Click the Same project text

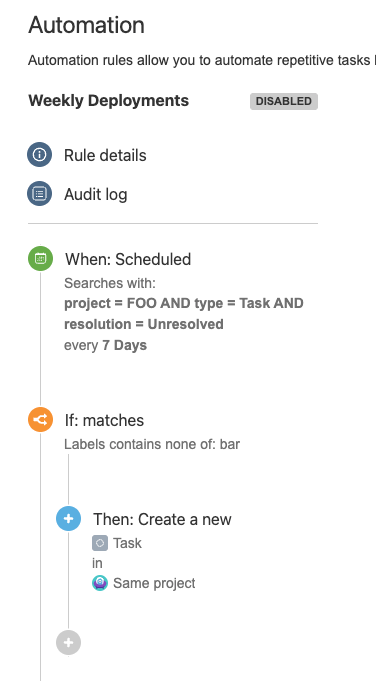click(154, 583)
